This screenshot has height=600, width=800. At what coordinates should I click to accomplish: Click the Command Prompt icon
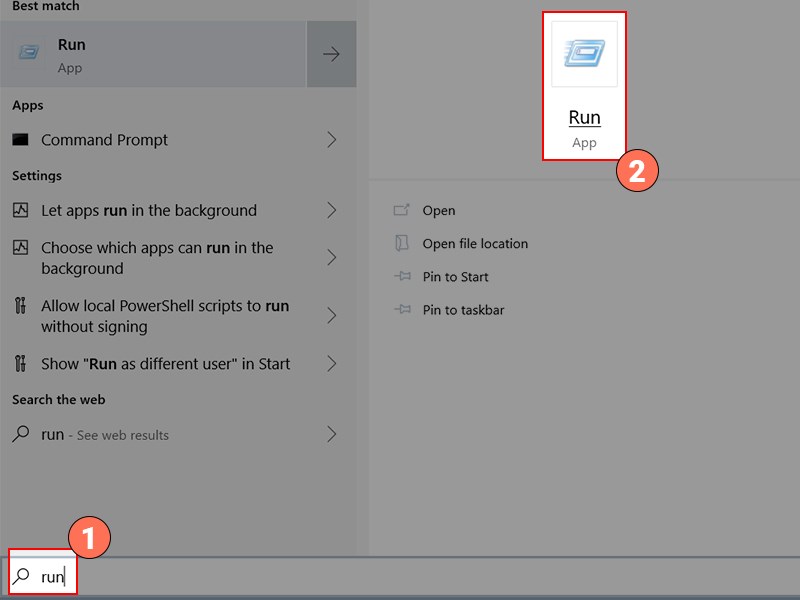(x=20, y=139)
